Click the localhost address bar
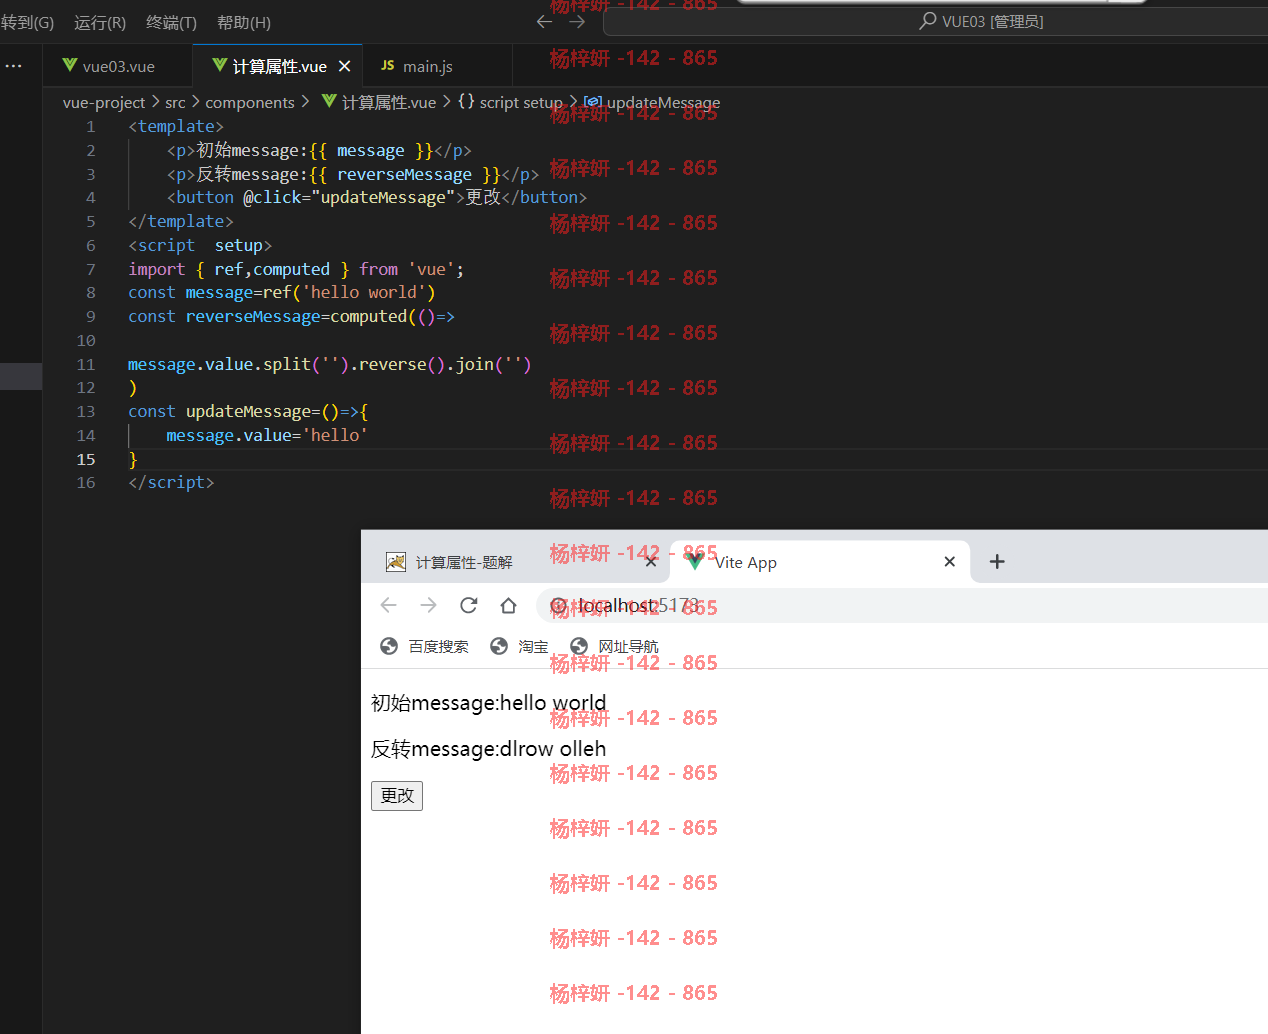This screenshot has width=1268, height=1034. point(903,605)
